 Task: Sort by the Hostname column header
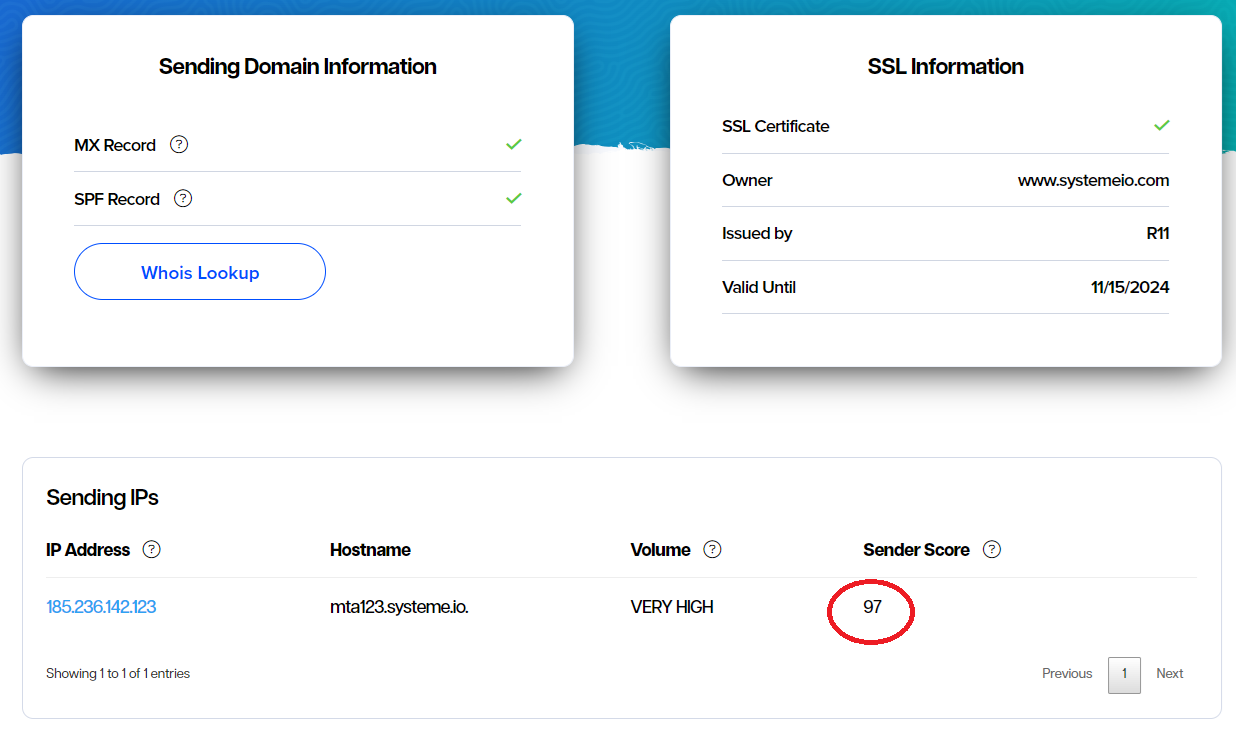[370, 550]
